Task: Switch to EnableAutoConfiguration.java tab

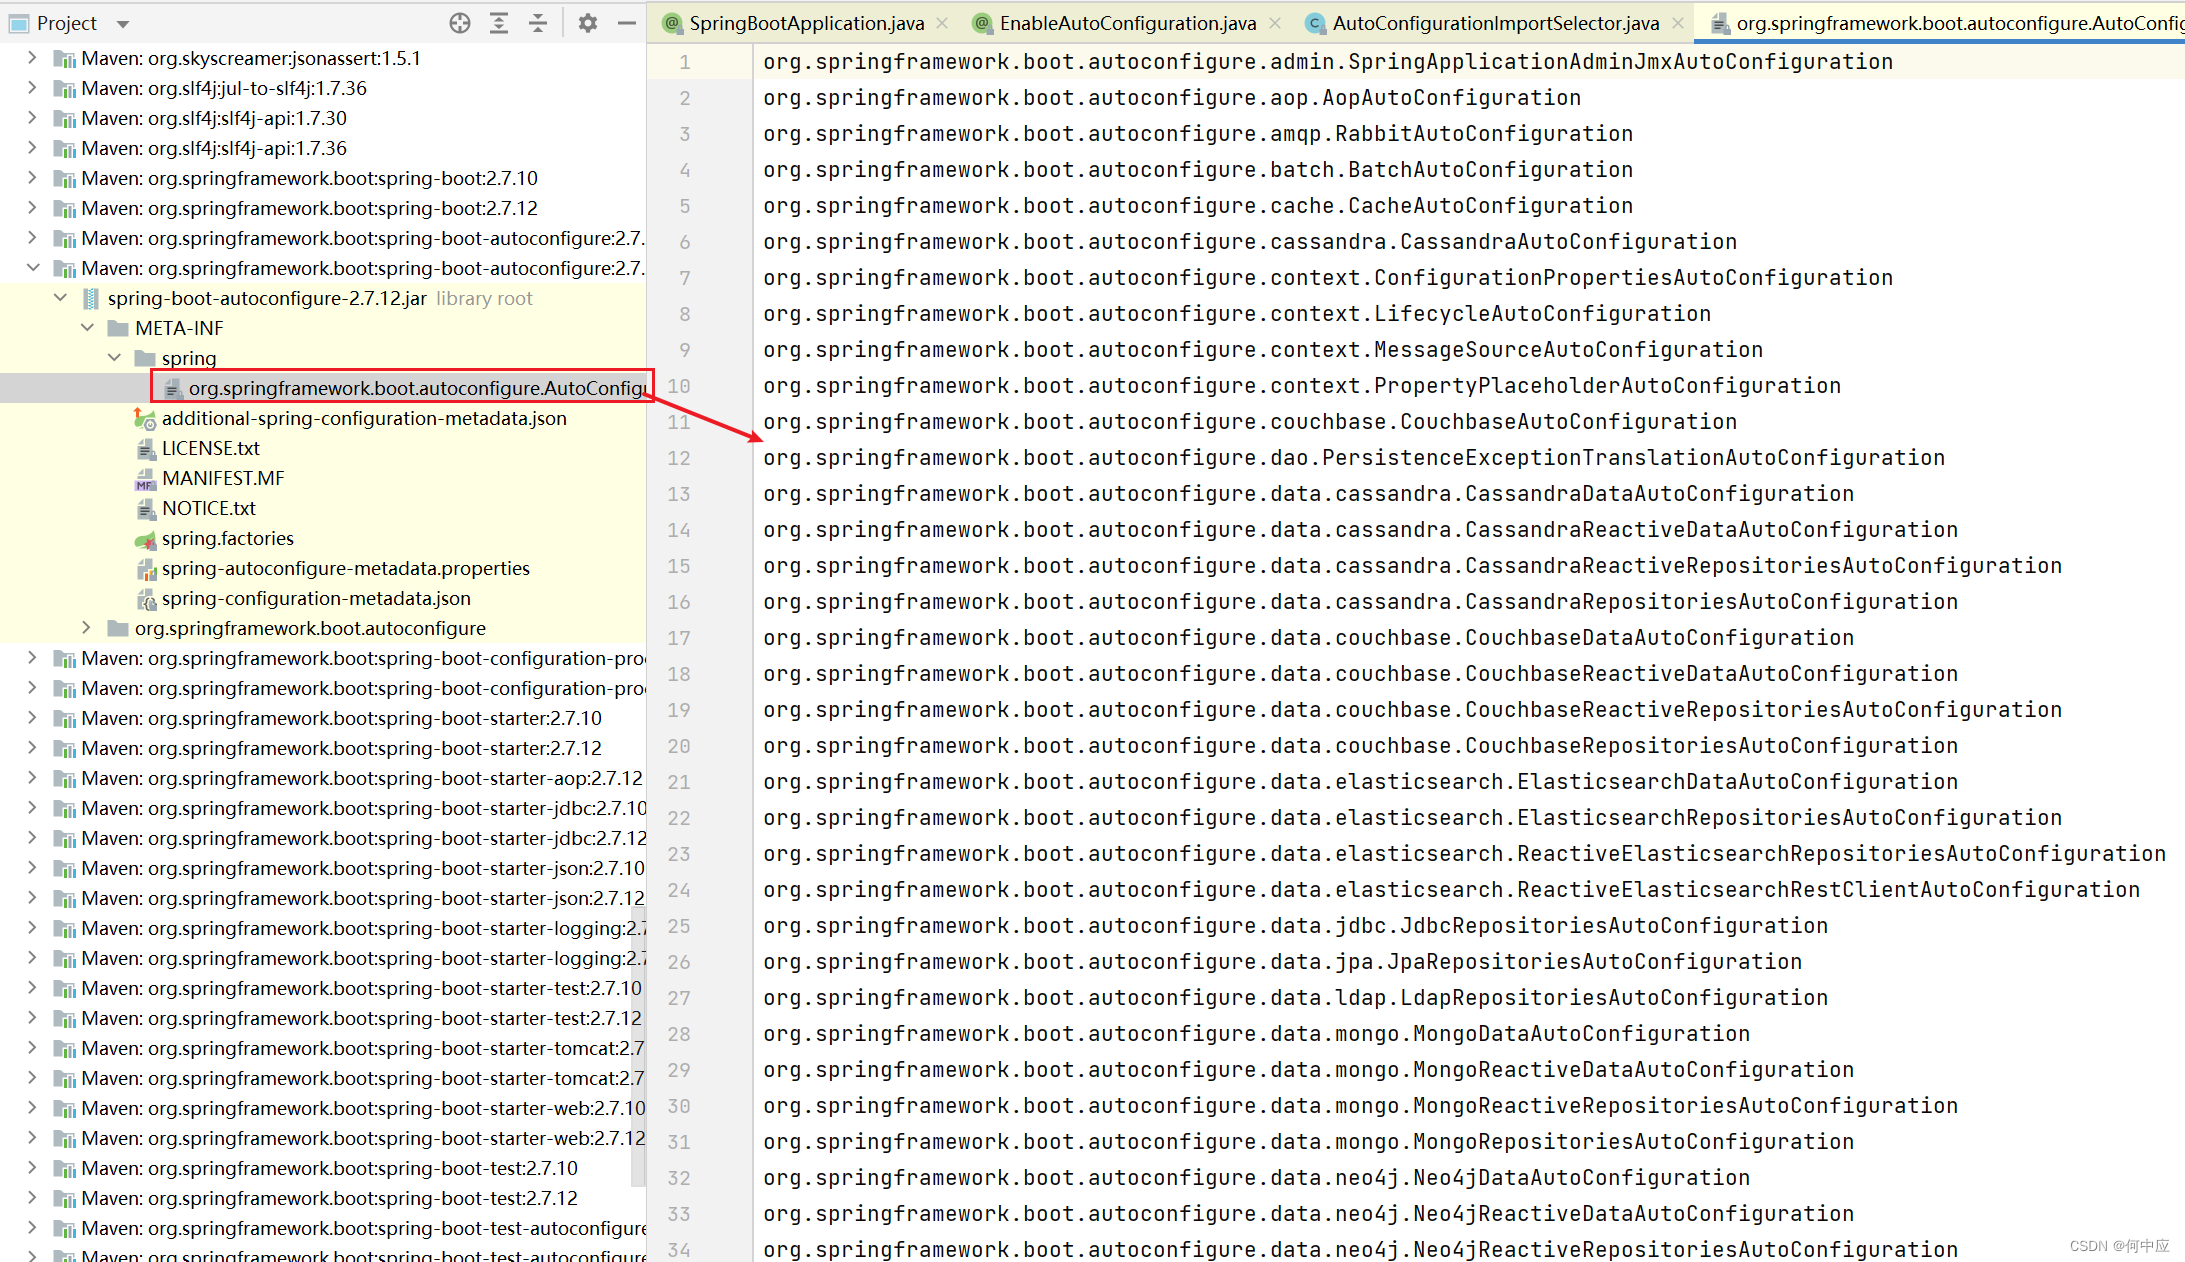Action: click(x=1127, y=23)
